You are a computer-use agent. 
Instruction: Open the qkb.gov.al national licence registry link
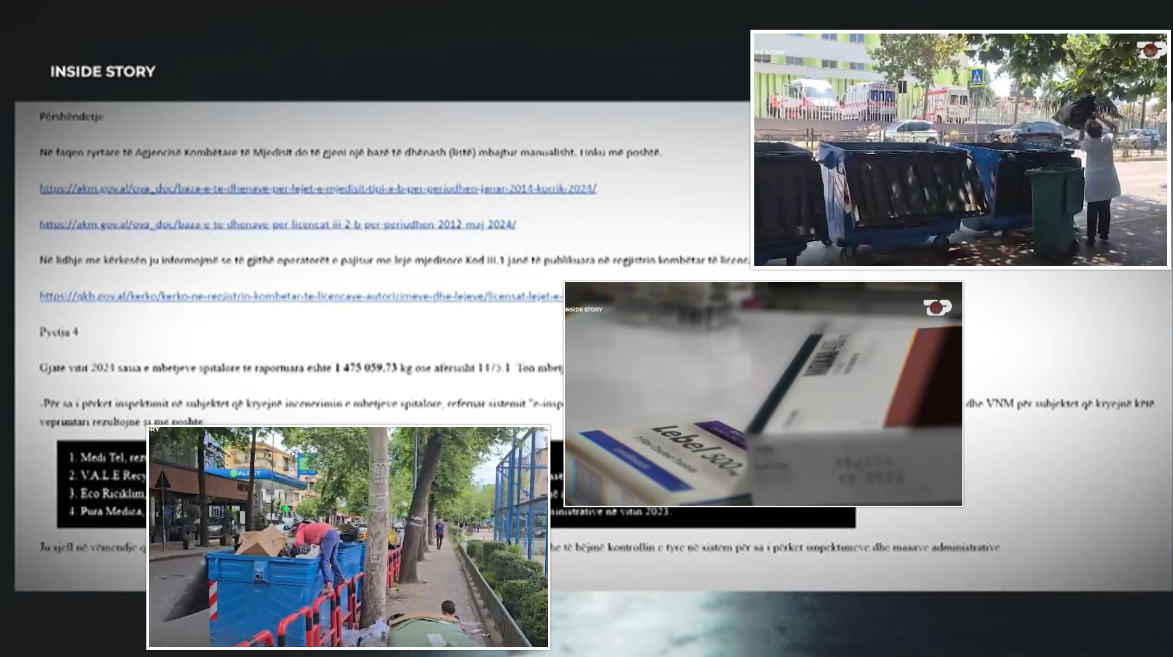(300, 296)
